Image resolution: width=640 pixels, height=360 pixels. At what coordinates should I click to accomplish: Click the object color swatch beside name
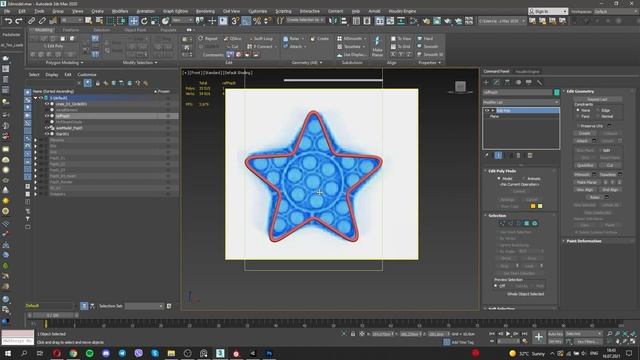[556, 93]
